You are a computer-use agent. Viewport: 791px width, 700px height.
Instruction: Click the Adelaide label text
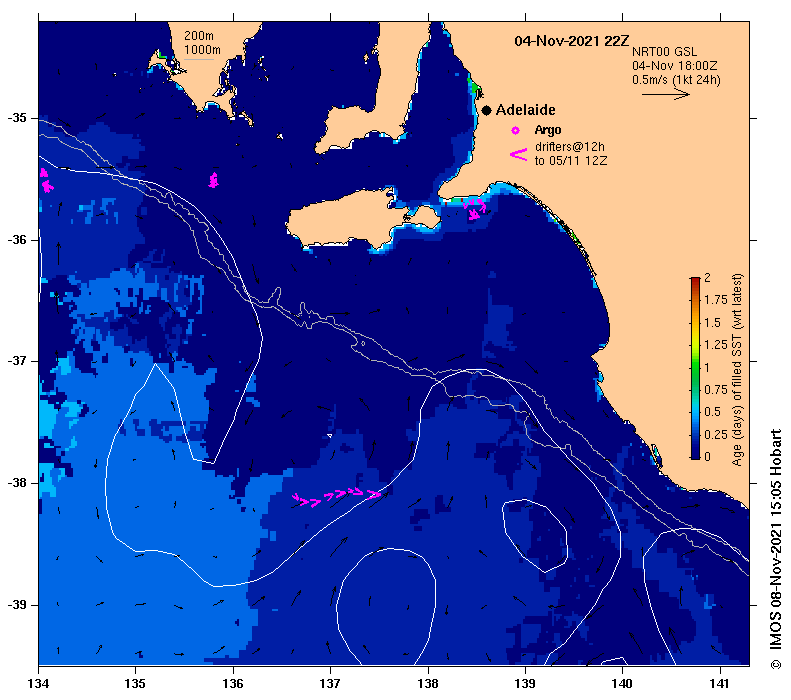[x=525, y=110]
